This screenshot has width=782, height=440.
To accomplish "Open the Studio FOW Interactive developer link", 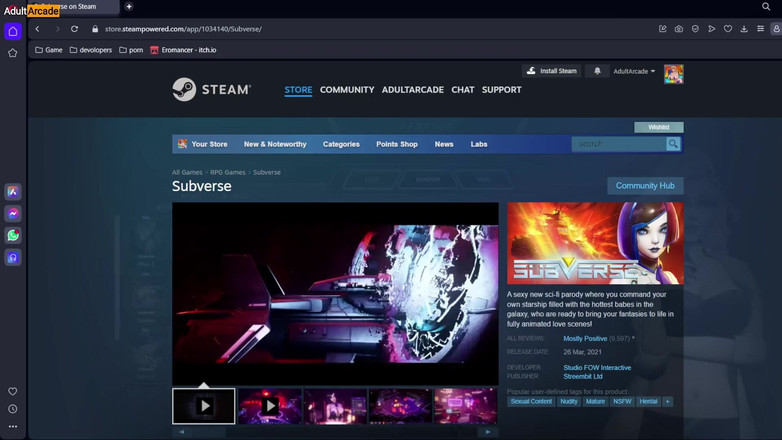I will click(x=597, y=368).
